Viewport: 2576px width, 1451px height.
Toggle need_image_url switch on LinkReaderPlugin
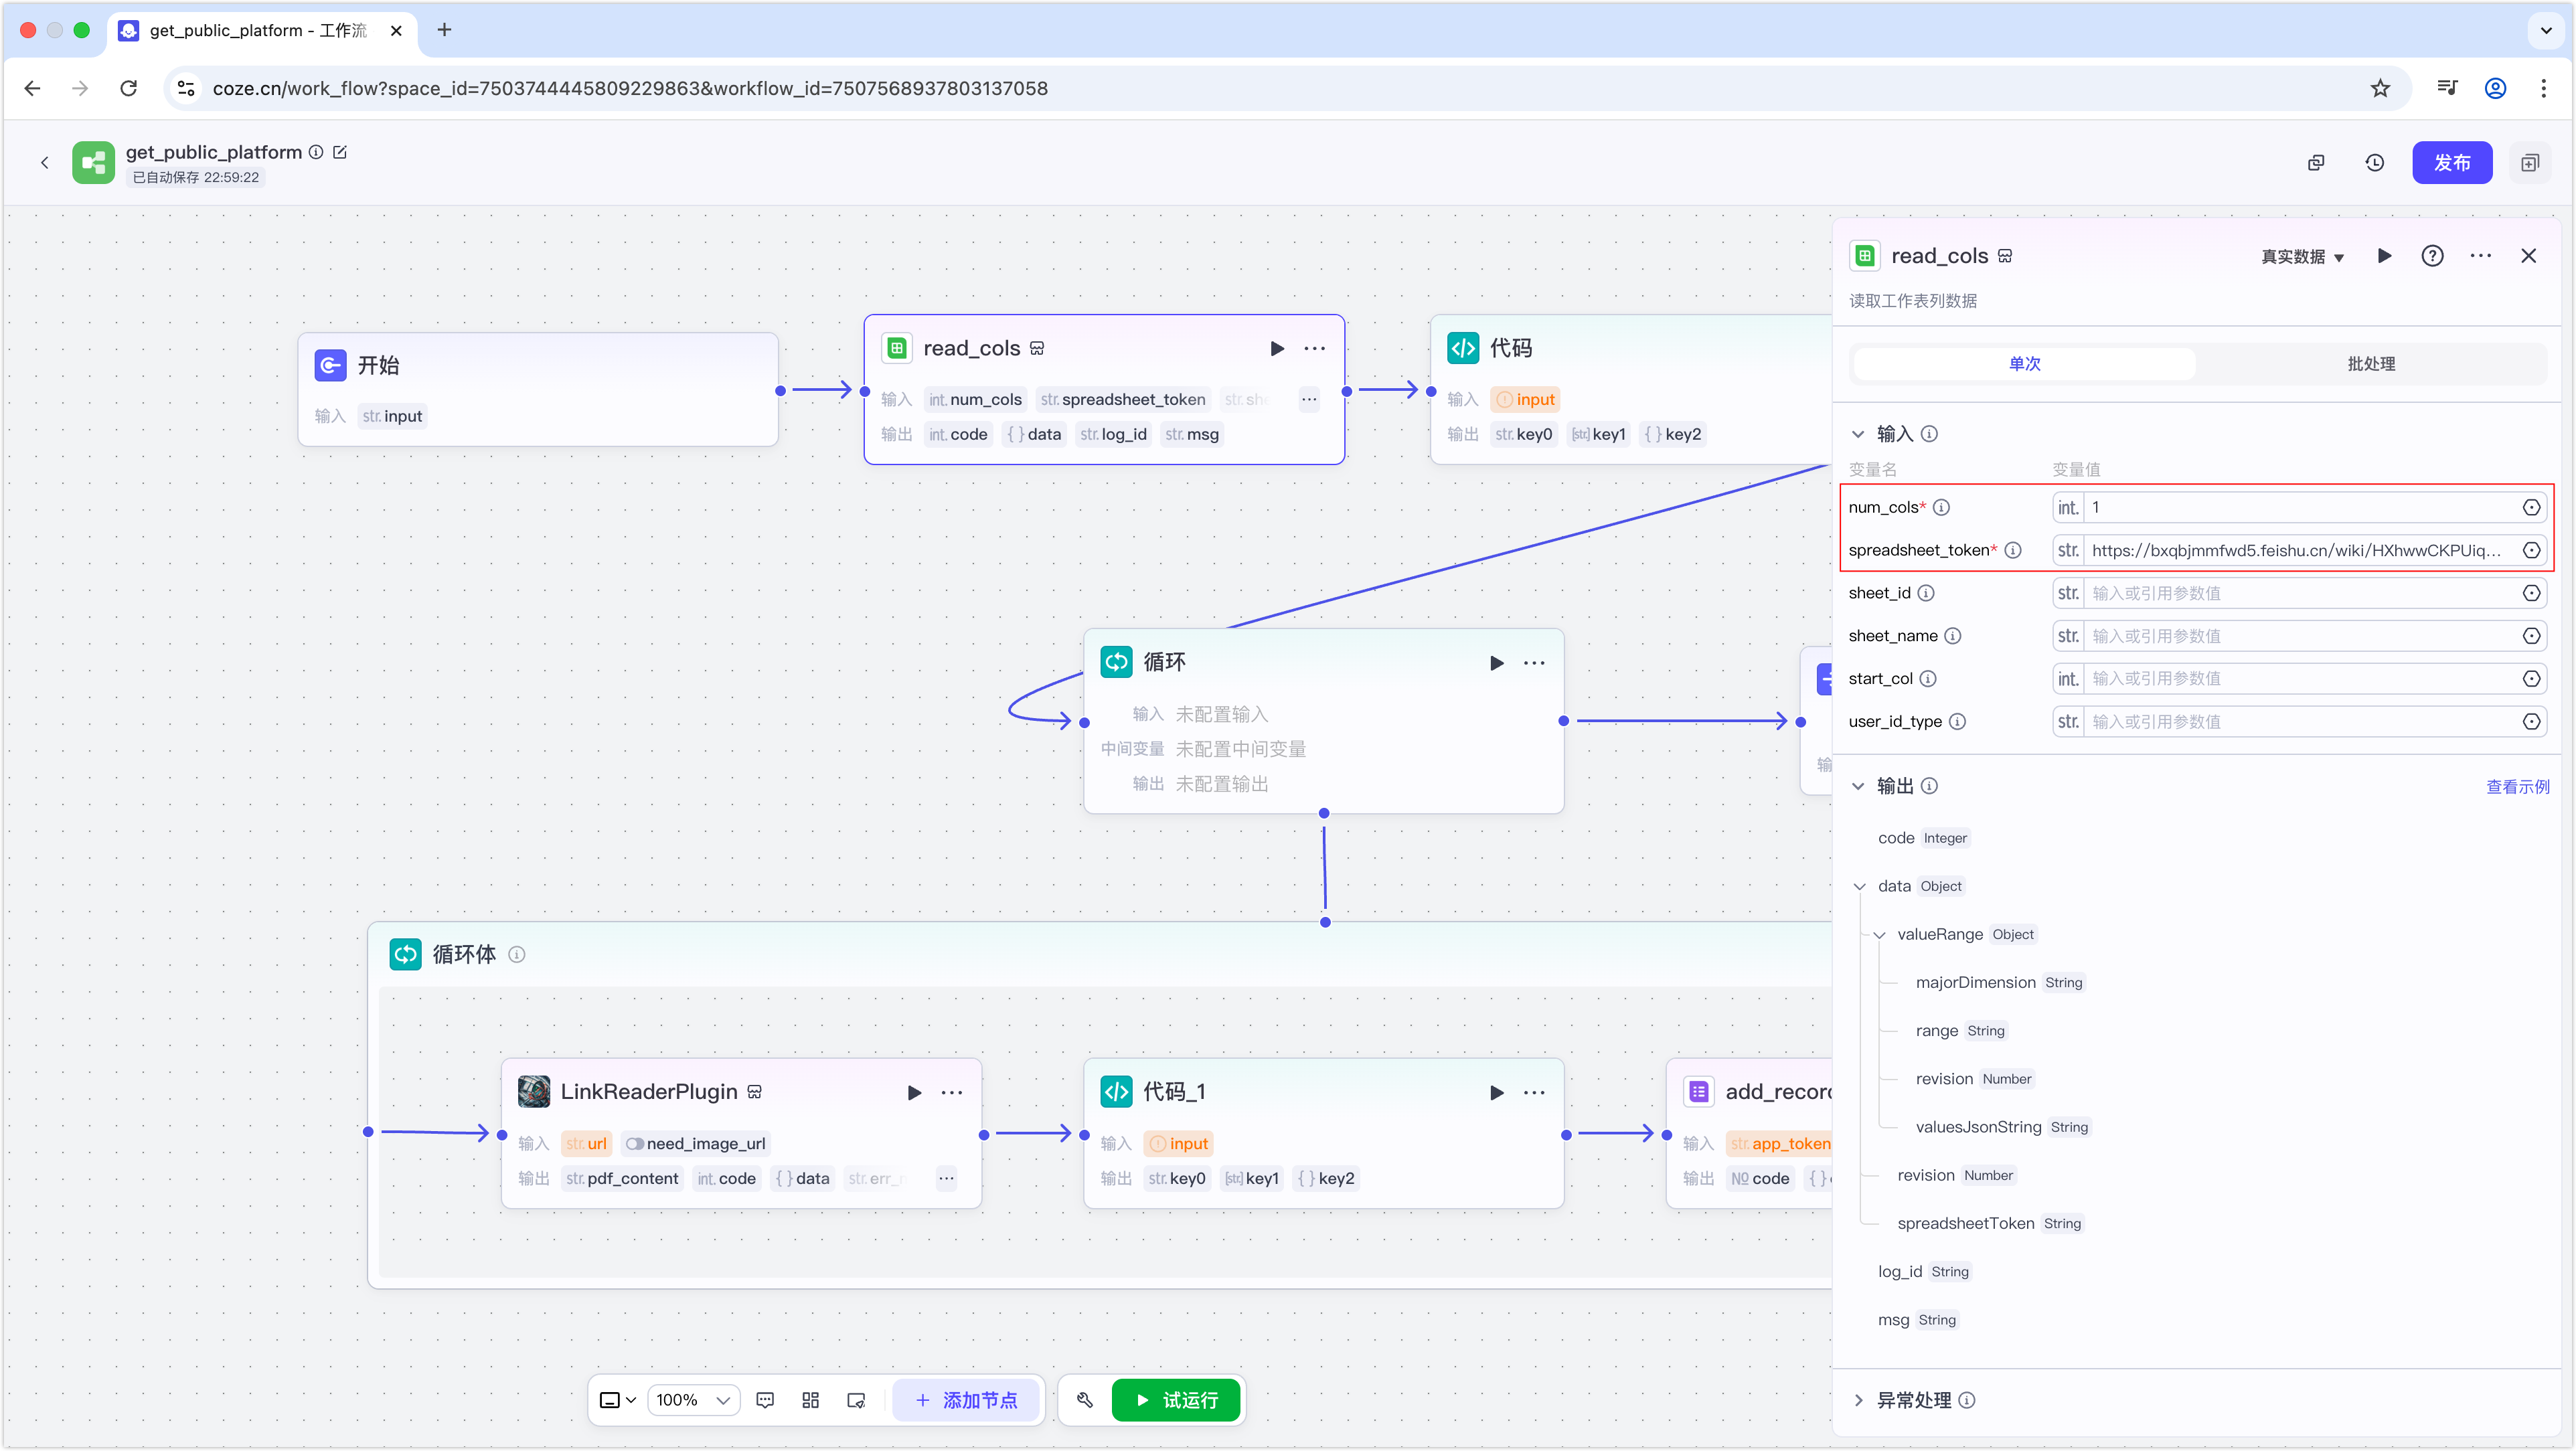point(634,1144)
